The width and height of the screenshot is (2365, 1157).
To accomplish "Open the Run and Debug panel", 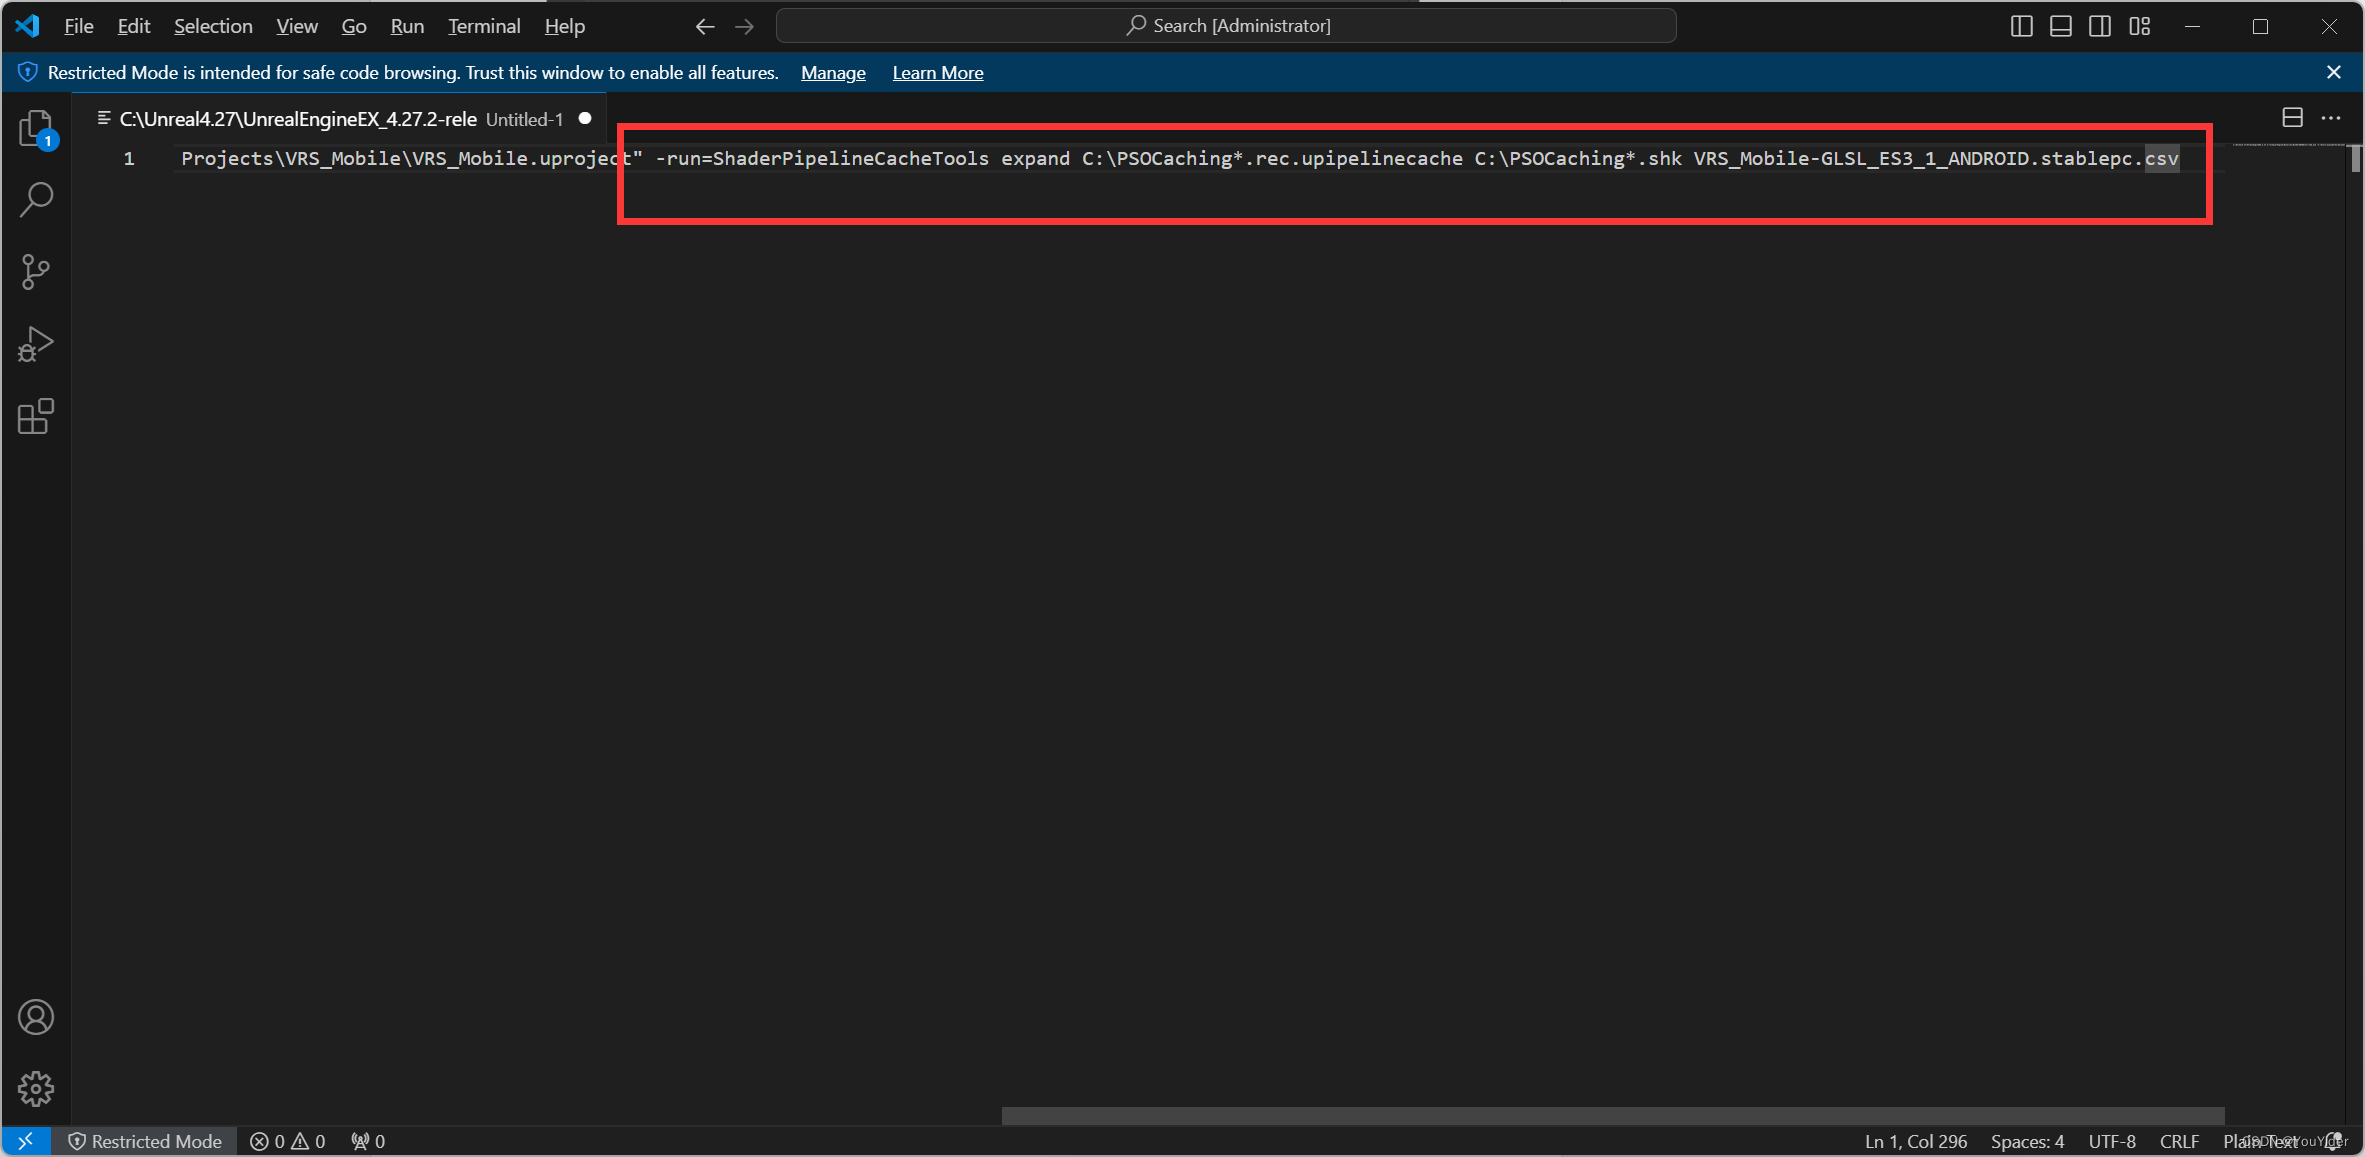I will point(35,344).
